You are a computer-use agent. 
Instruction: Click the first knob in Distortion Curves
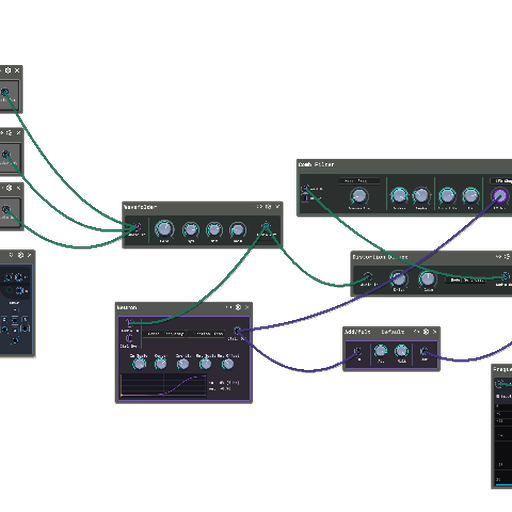click(x=398, y=279)
